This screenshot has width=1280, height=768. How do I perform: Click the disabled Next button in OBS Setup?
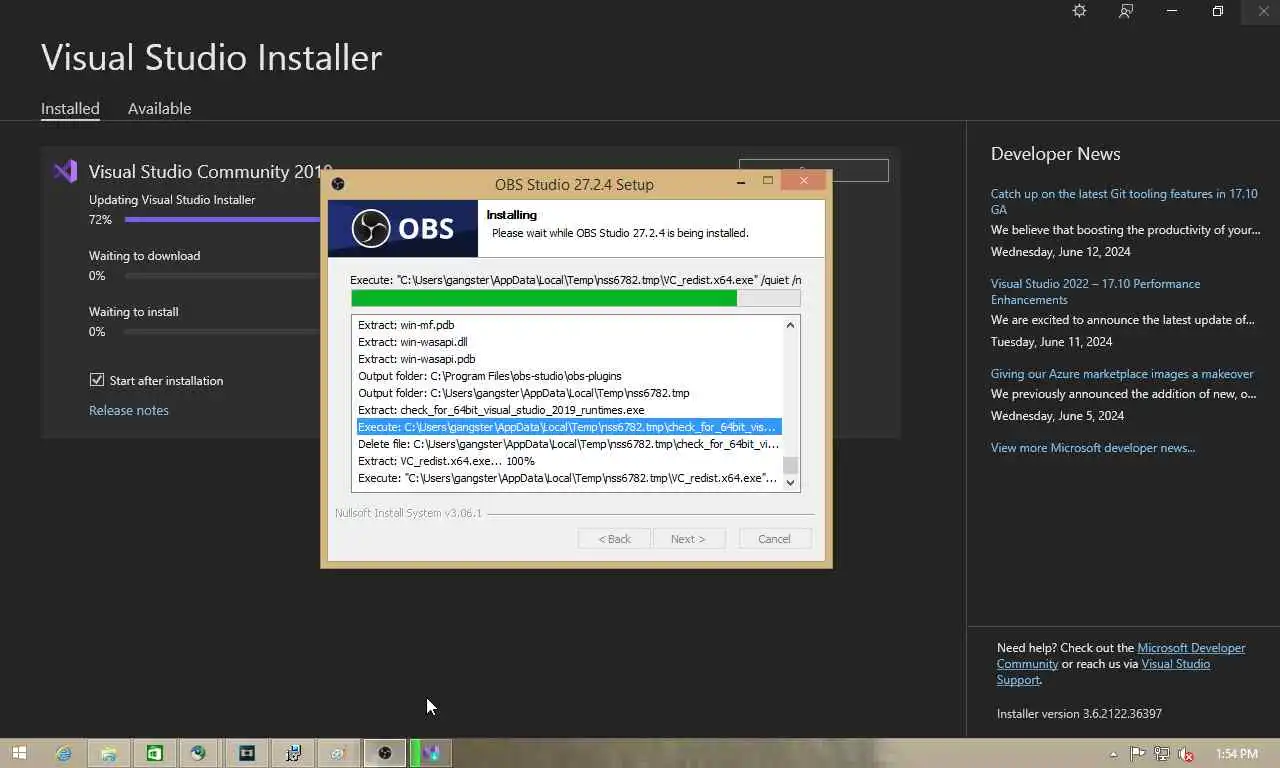point(688,538)
